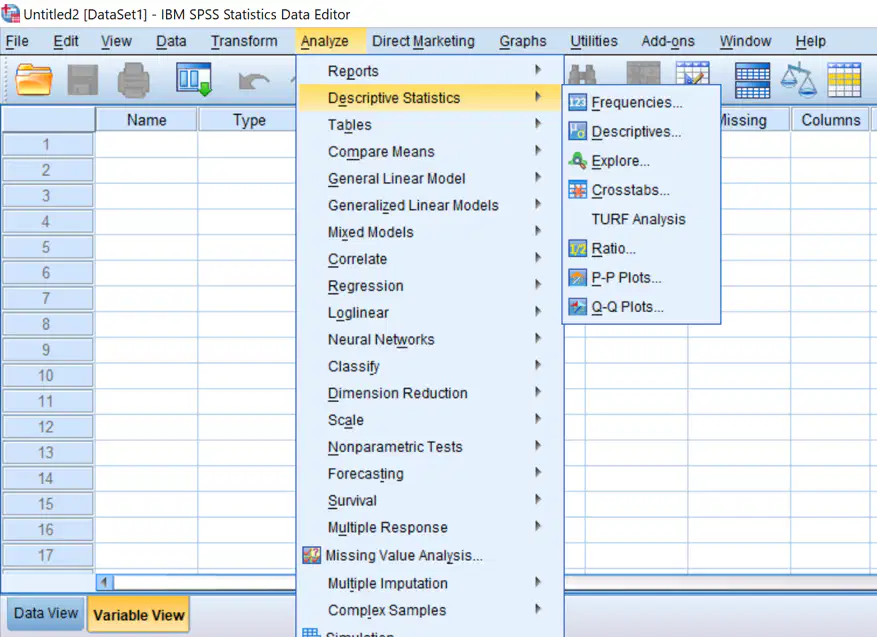Open the File menu
The width and height of the screenshot is (877, 637).
(x=17, y=41)
